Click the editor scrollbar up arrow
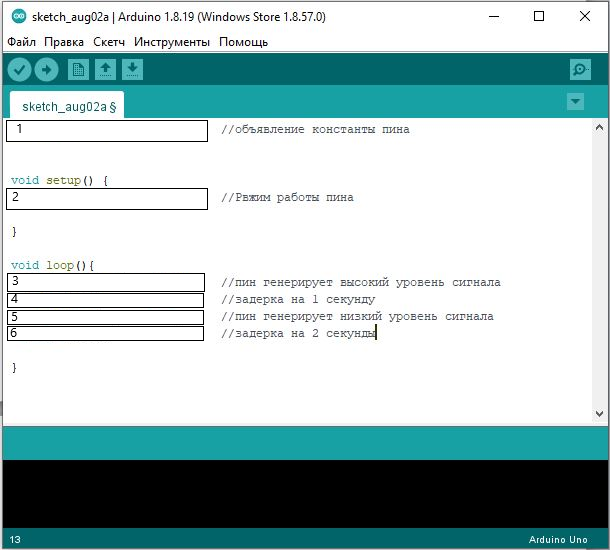 pyautogui.click(x=599, y=127)
